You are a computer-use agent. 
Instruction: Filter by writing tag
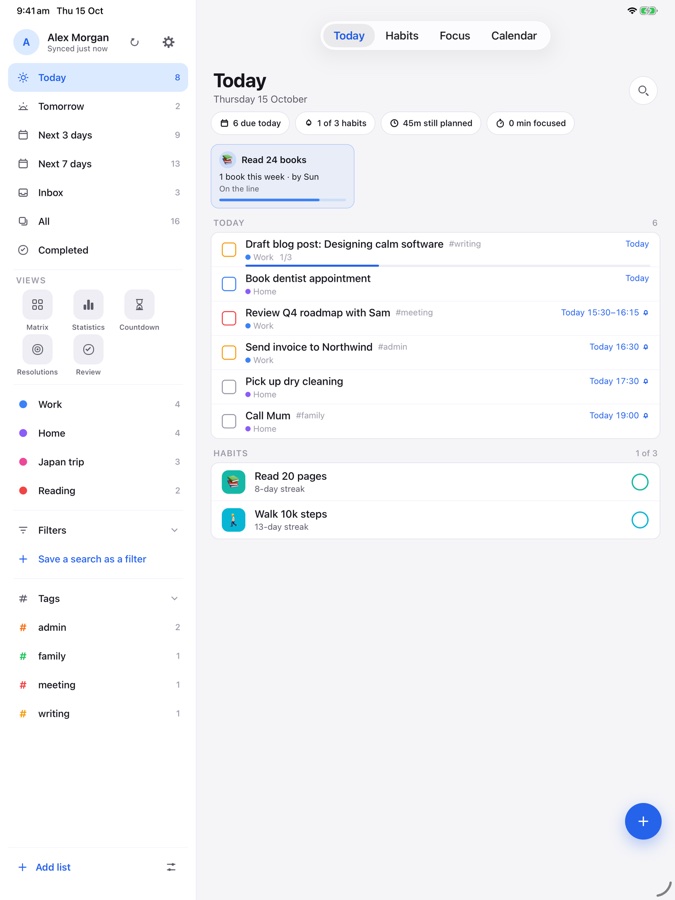(98, 713)
